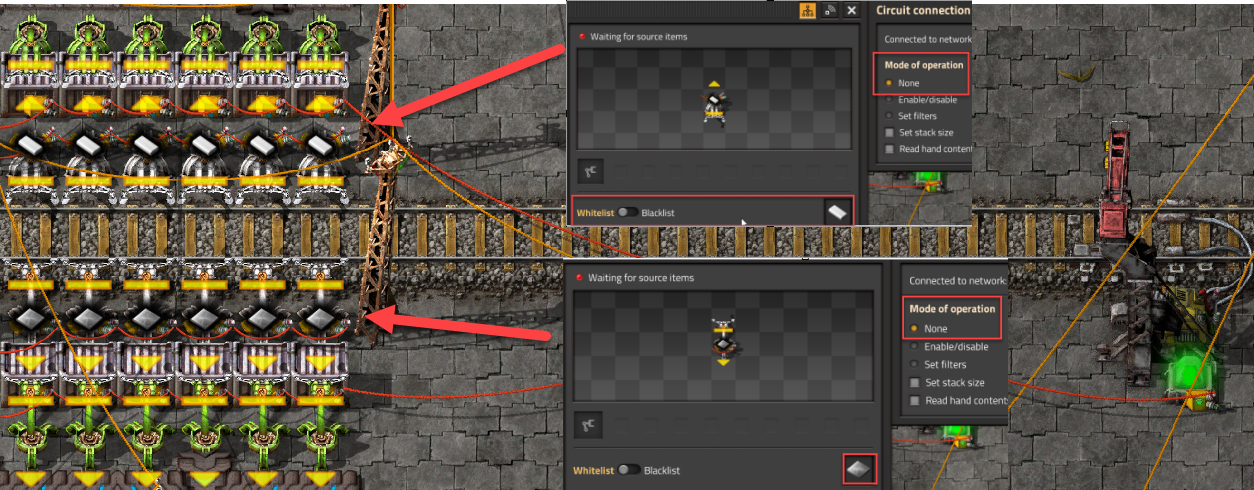
Task: Click the circuit network button in upper panel
Action: (807, 10)
